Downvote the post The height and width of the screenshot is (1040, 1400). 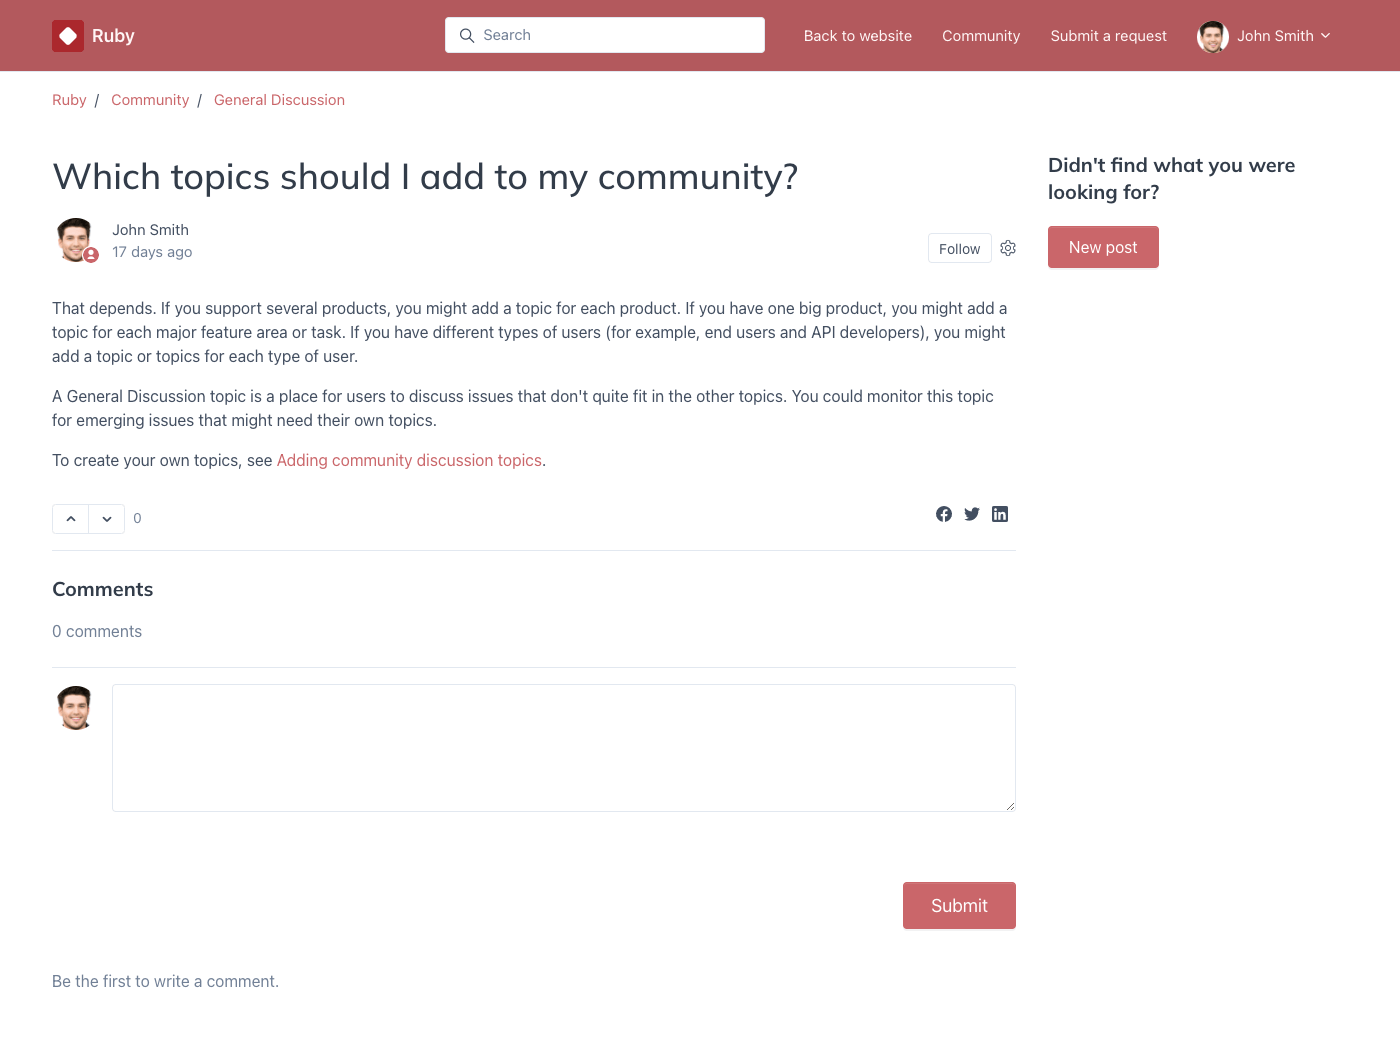[107, 519]
